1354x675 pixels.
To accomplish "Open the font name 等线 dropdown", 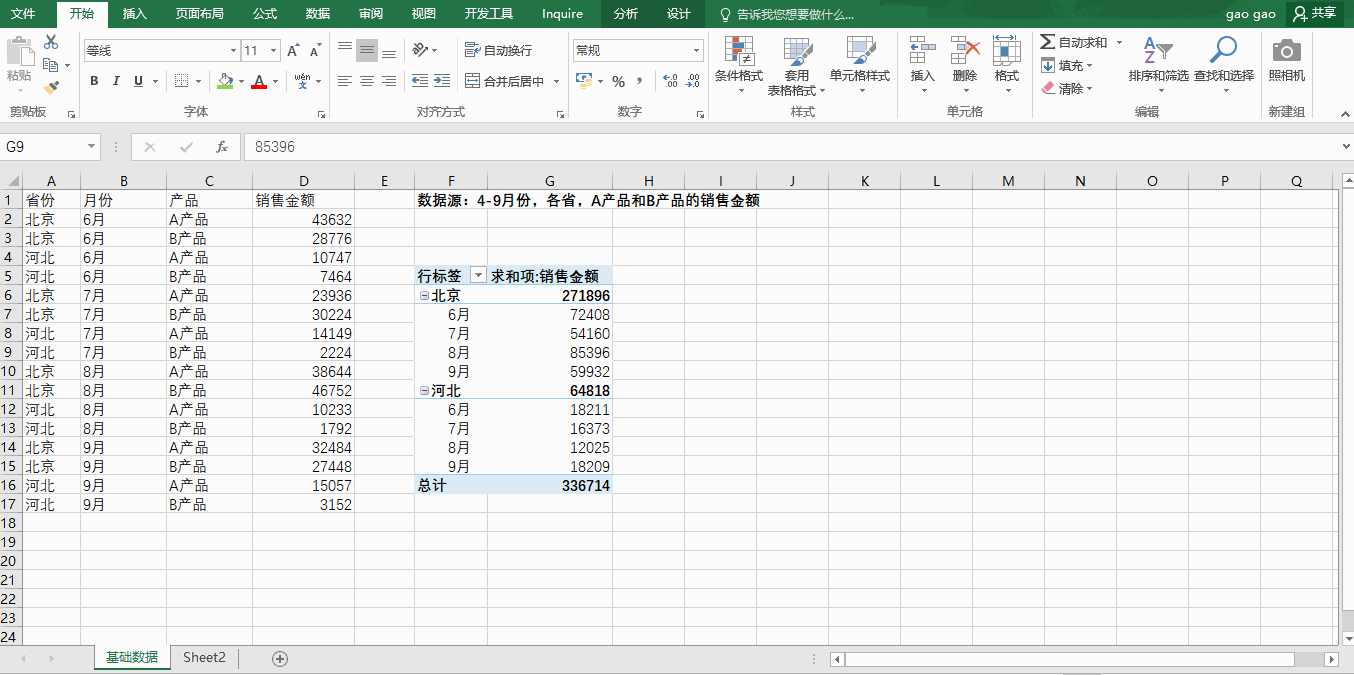I will click(x=233, y=50).
